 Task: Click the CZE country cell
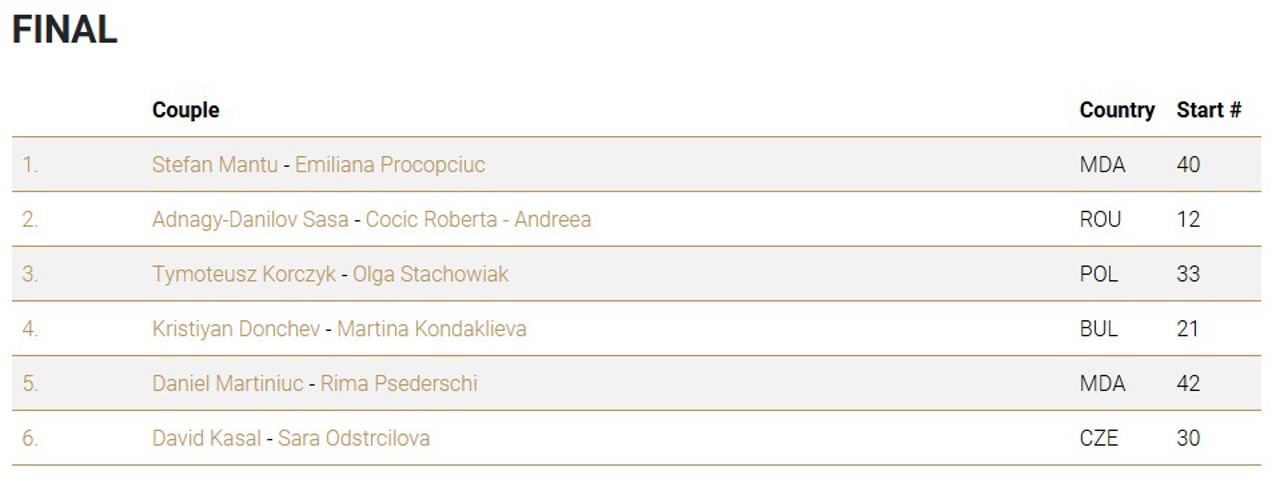tap(1099, 438)
